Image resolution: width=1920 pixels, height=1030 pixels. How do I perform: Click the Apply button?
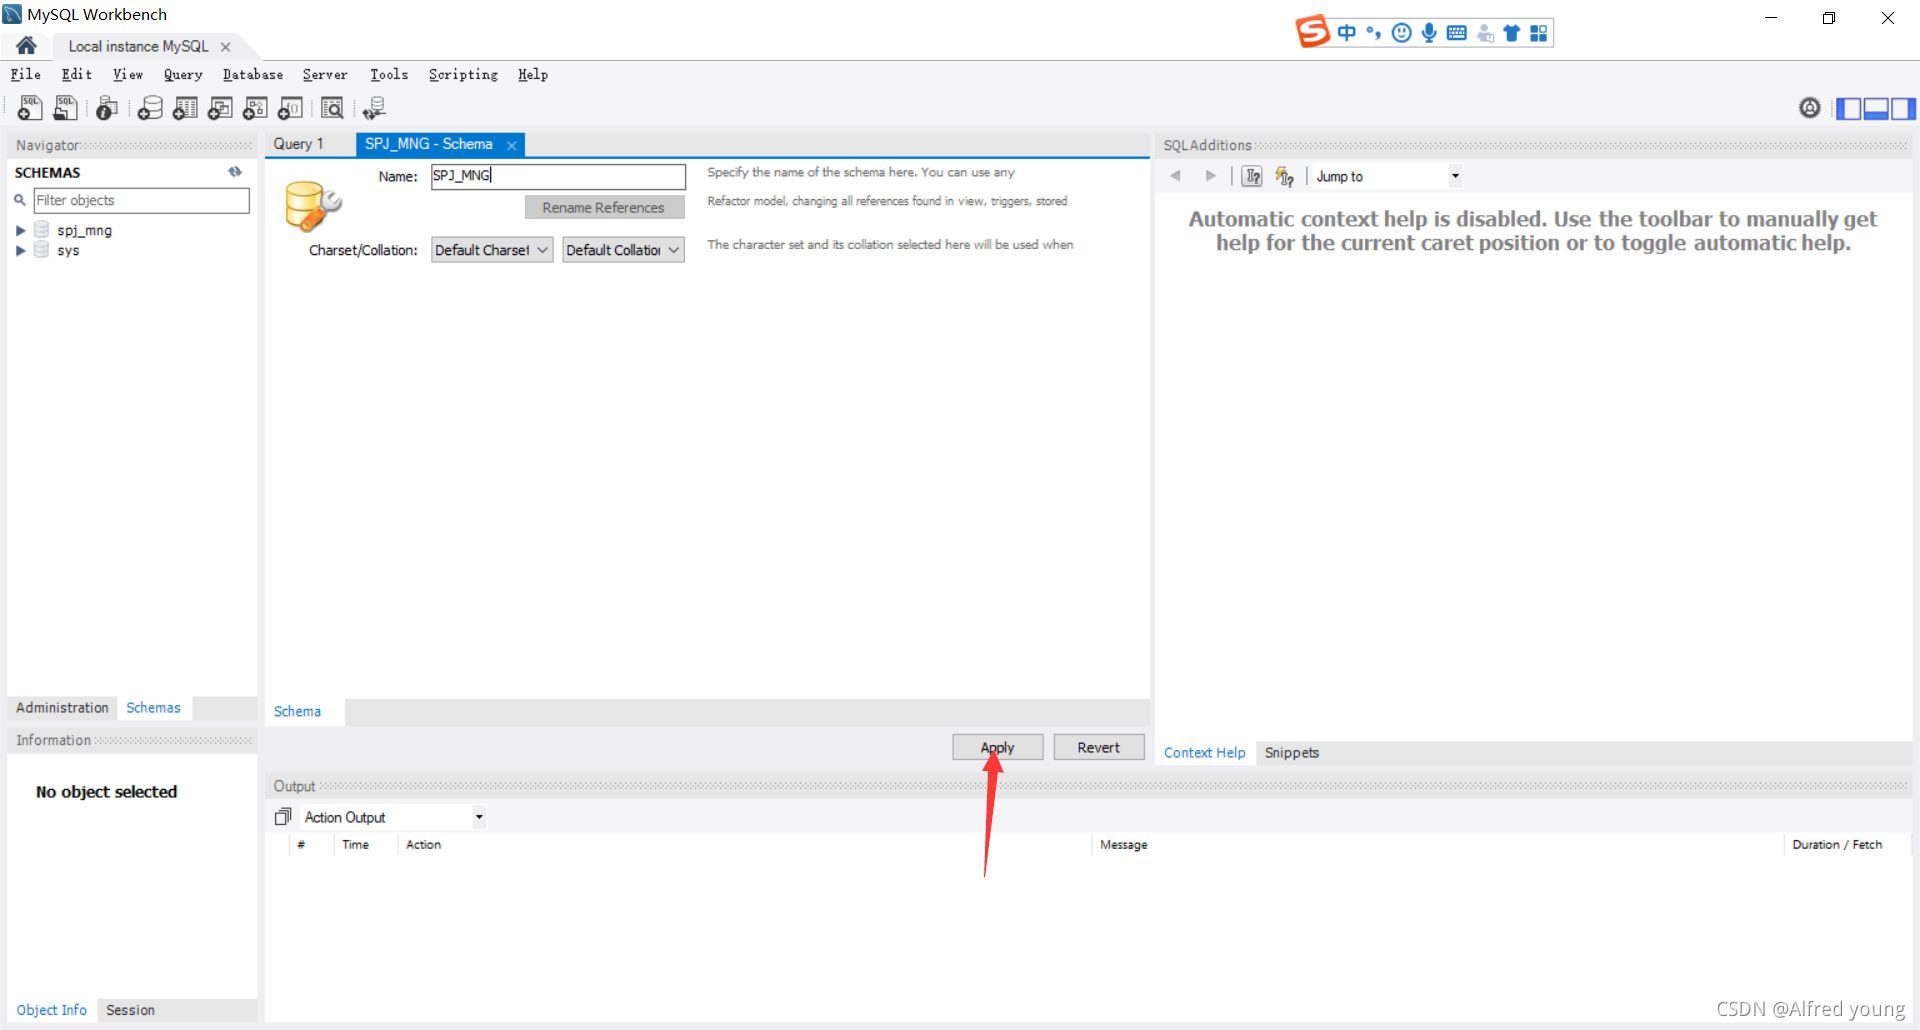tap(997, 747)
